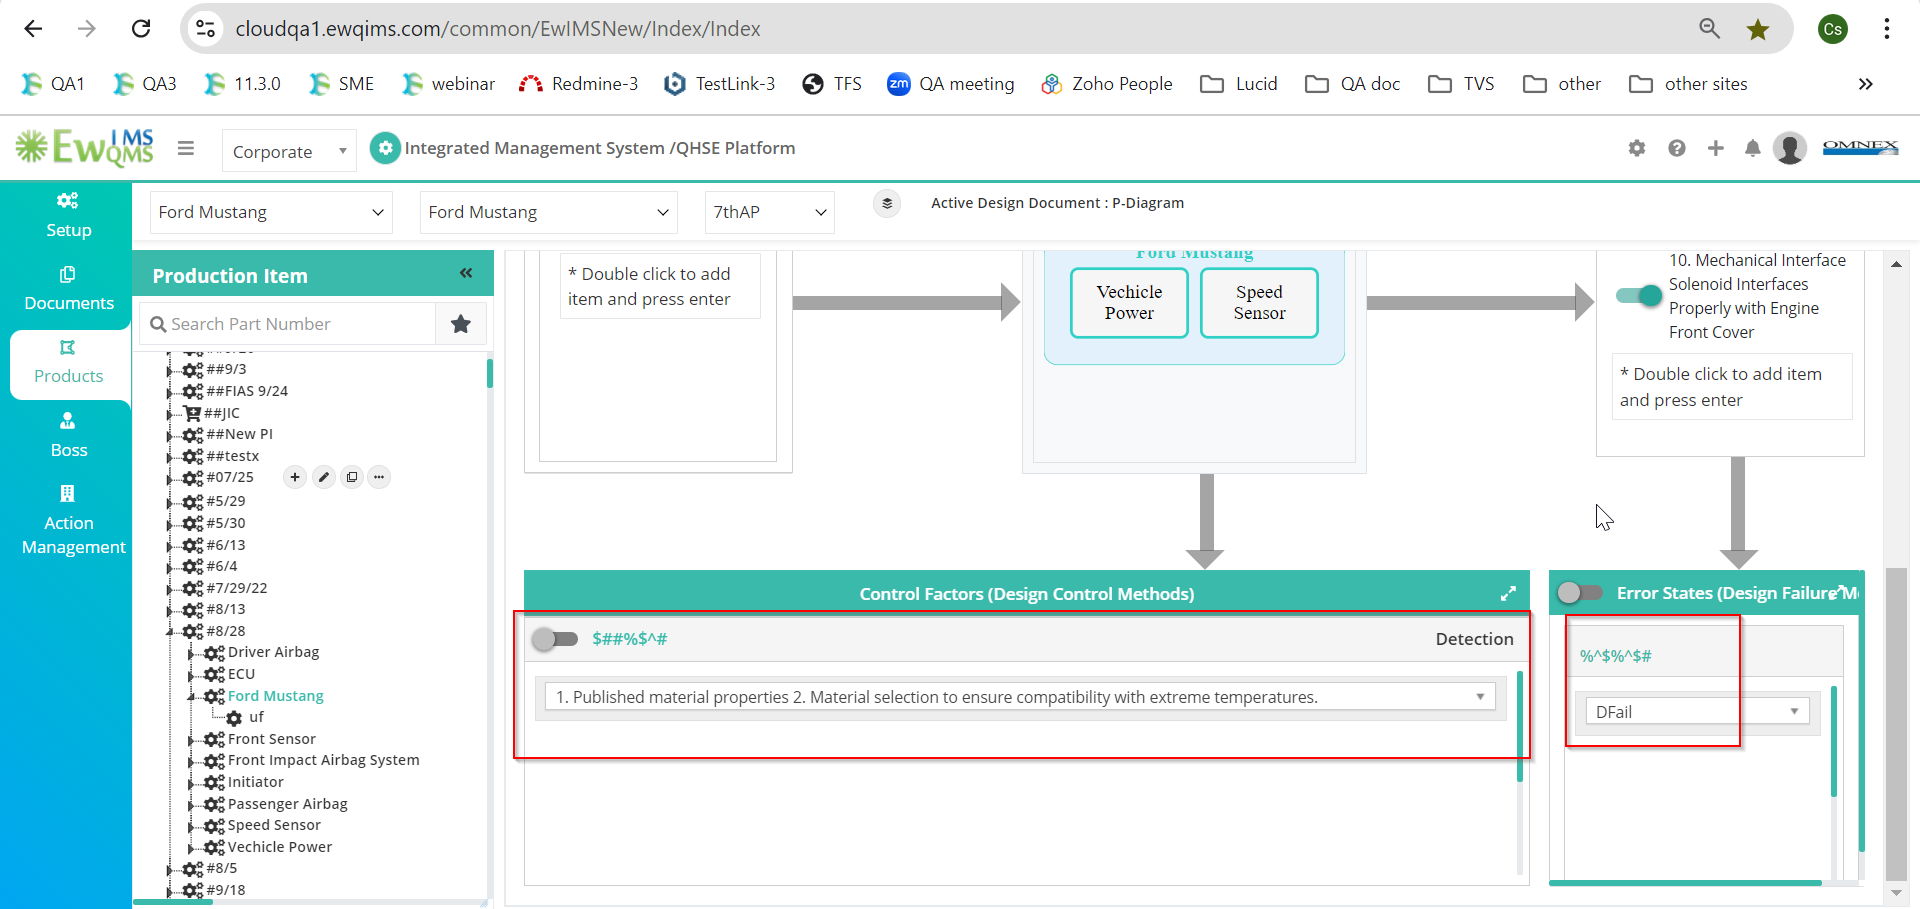This screenshot has width=1920, height=909.
Task: Click favorites star beside part search
Action: pos(461,324)
